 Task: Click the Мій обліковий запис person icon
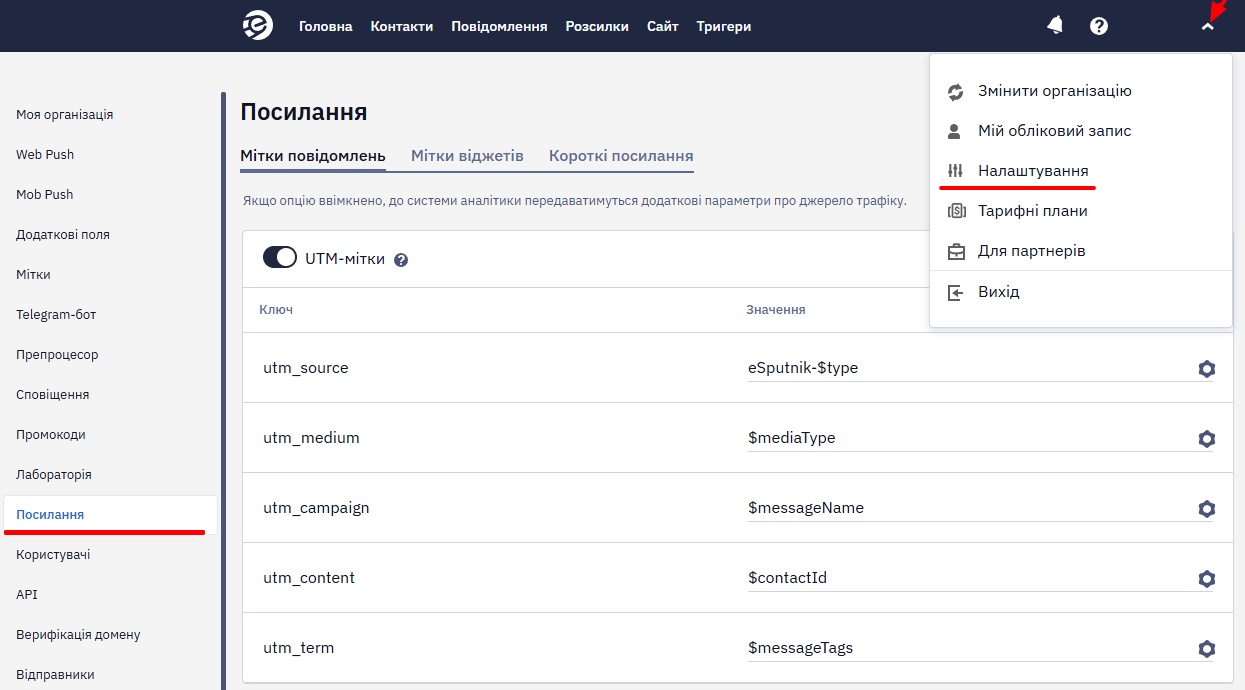(955, 131)
